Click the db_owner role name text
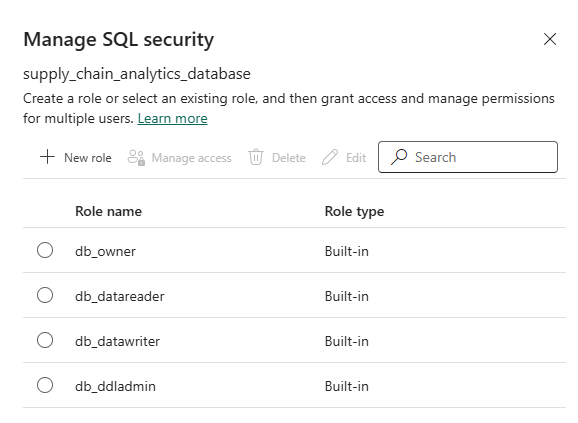The height and width of the screenshot is (423, 578). (105, 251)
